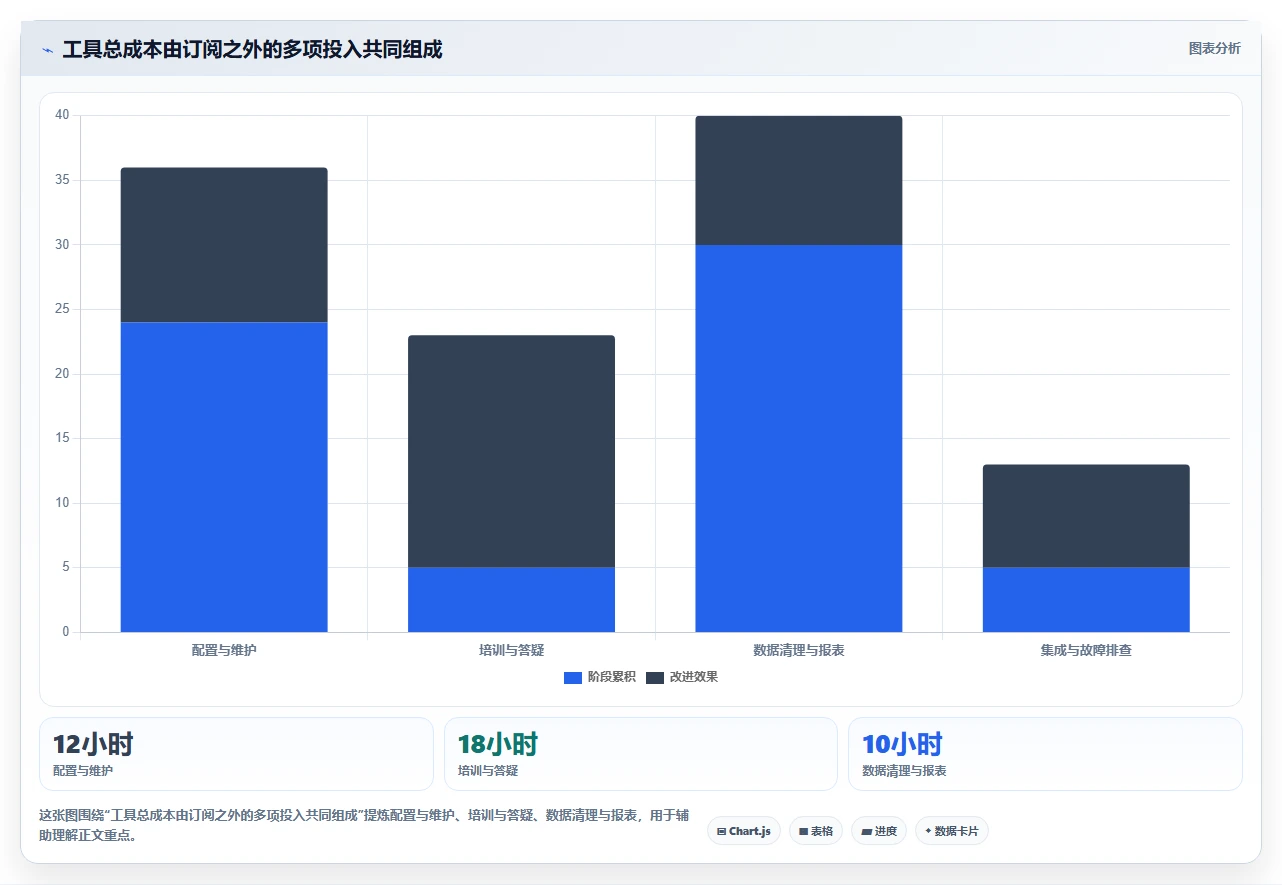This screenshot has width=1282, height=885.
Task: Click the blue 阶段累积 legend color box
Action: point(573,677)
